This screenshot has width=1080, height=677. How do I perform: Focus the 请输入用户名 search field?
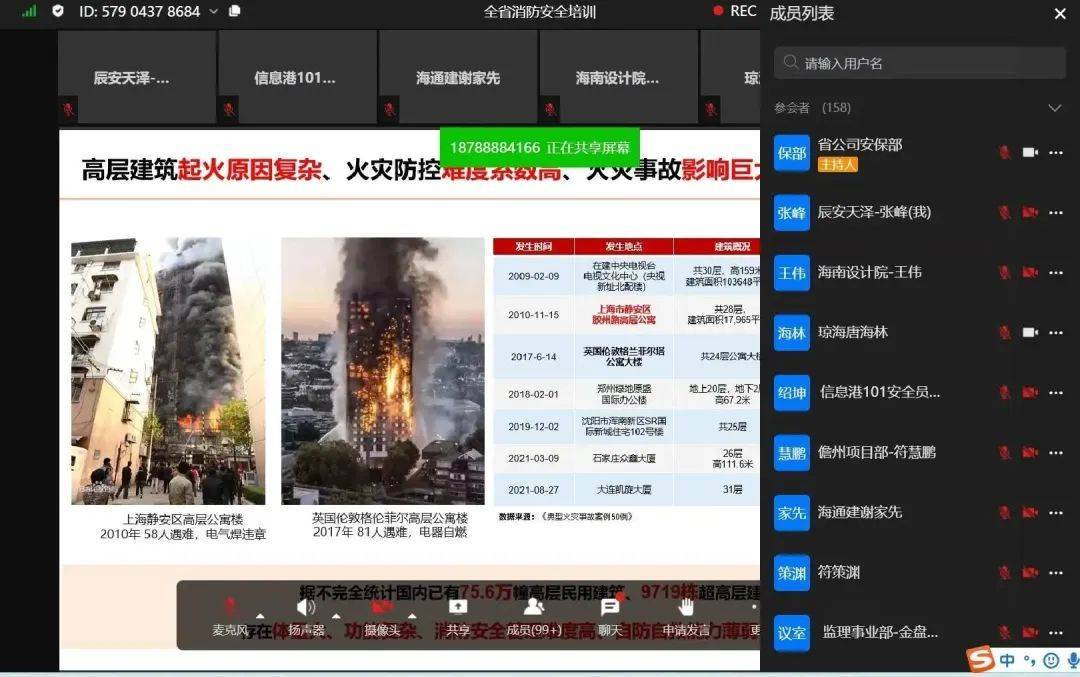pyautogui.click(x=920, y=63)
